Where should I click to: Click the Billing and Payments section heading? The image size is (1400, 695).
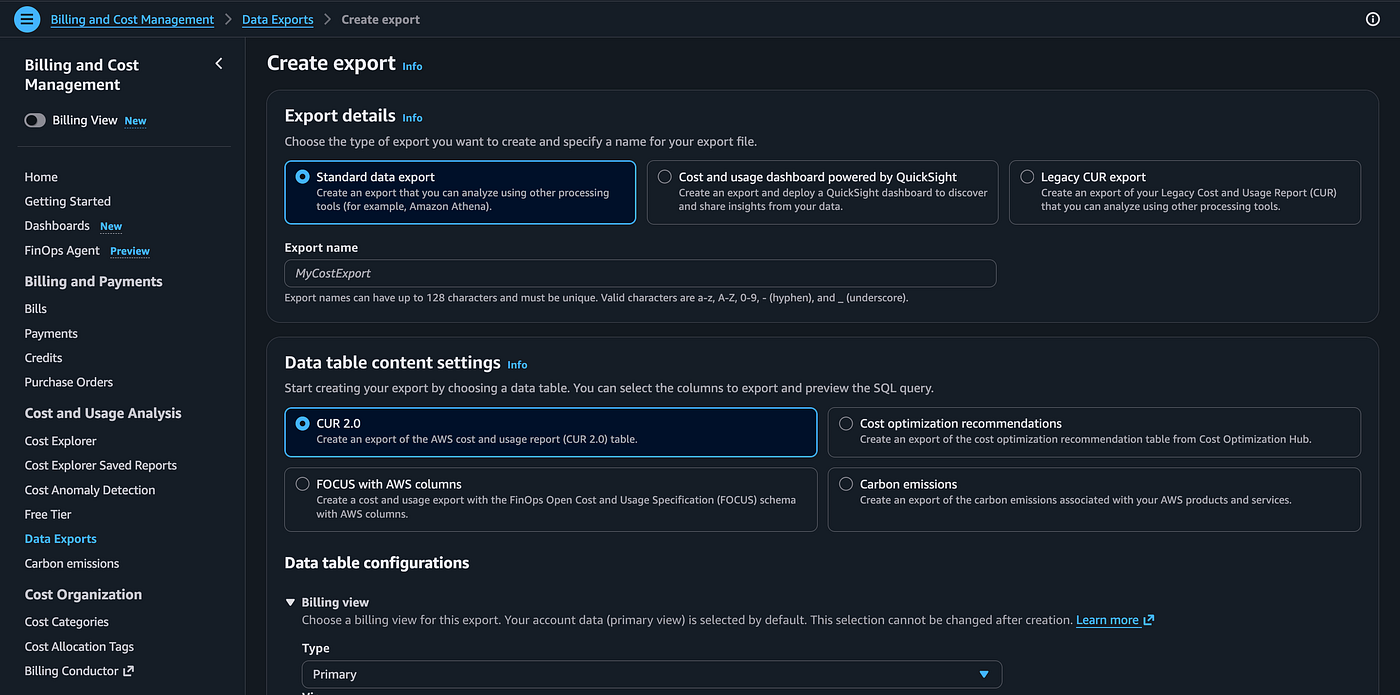coord(94,281)
